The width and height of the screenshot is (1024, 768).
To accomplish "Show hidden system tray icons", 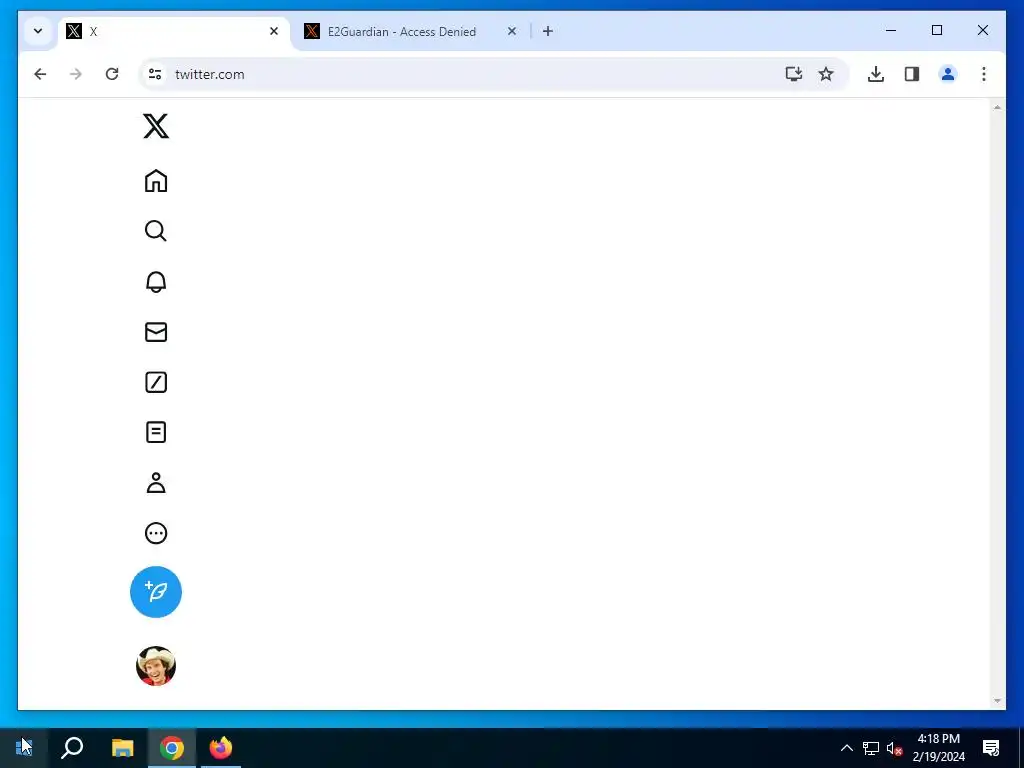I will click(x=846, y=748).
